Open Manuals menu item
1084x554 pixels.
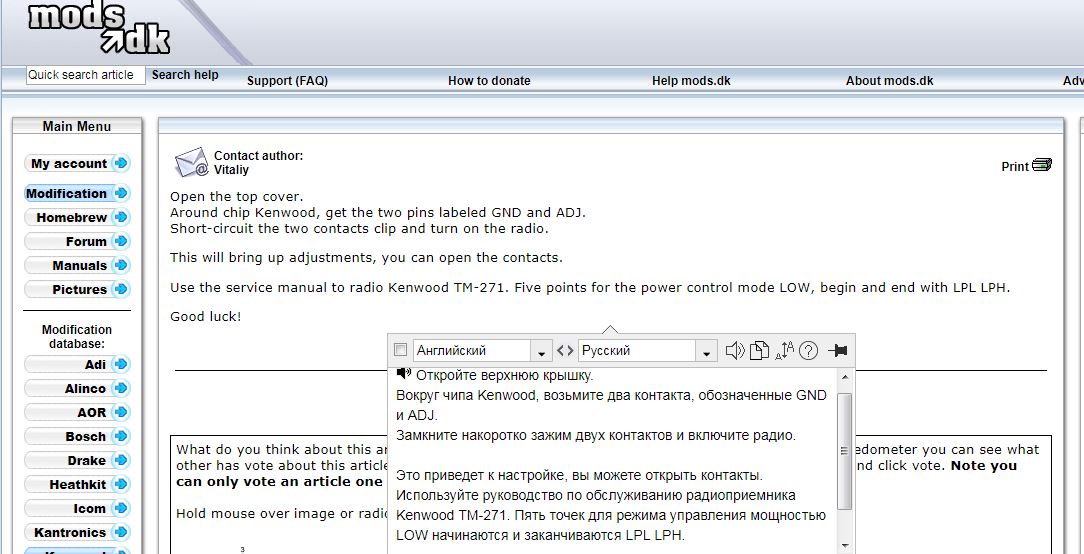[x=77, y=266]
